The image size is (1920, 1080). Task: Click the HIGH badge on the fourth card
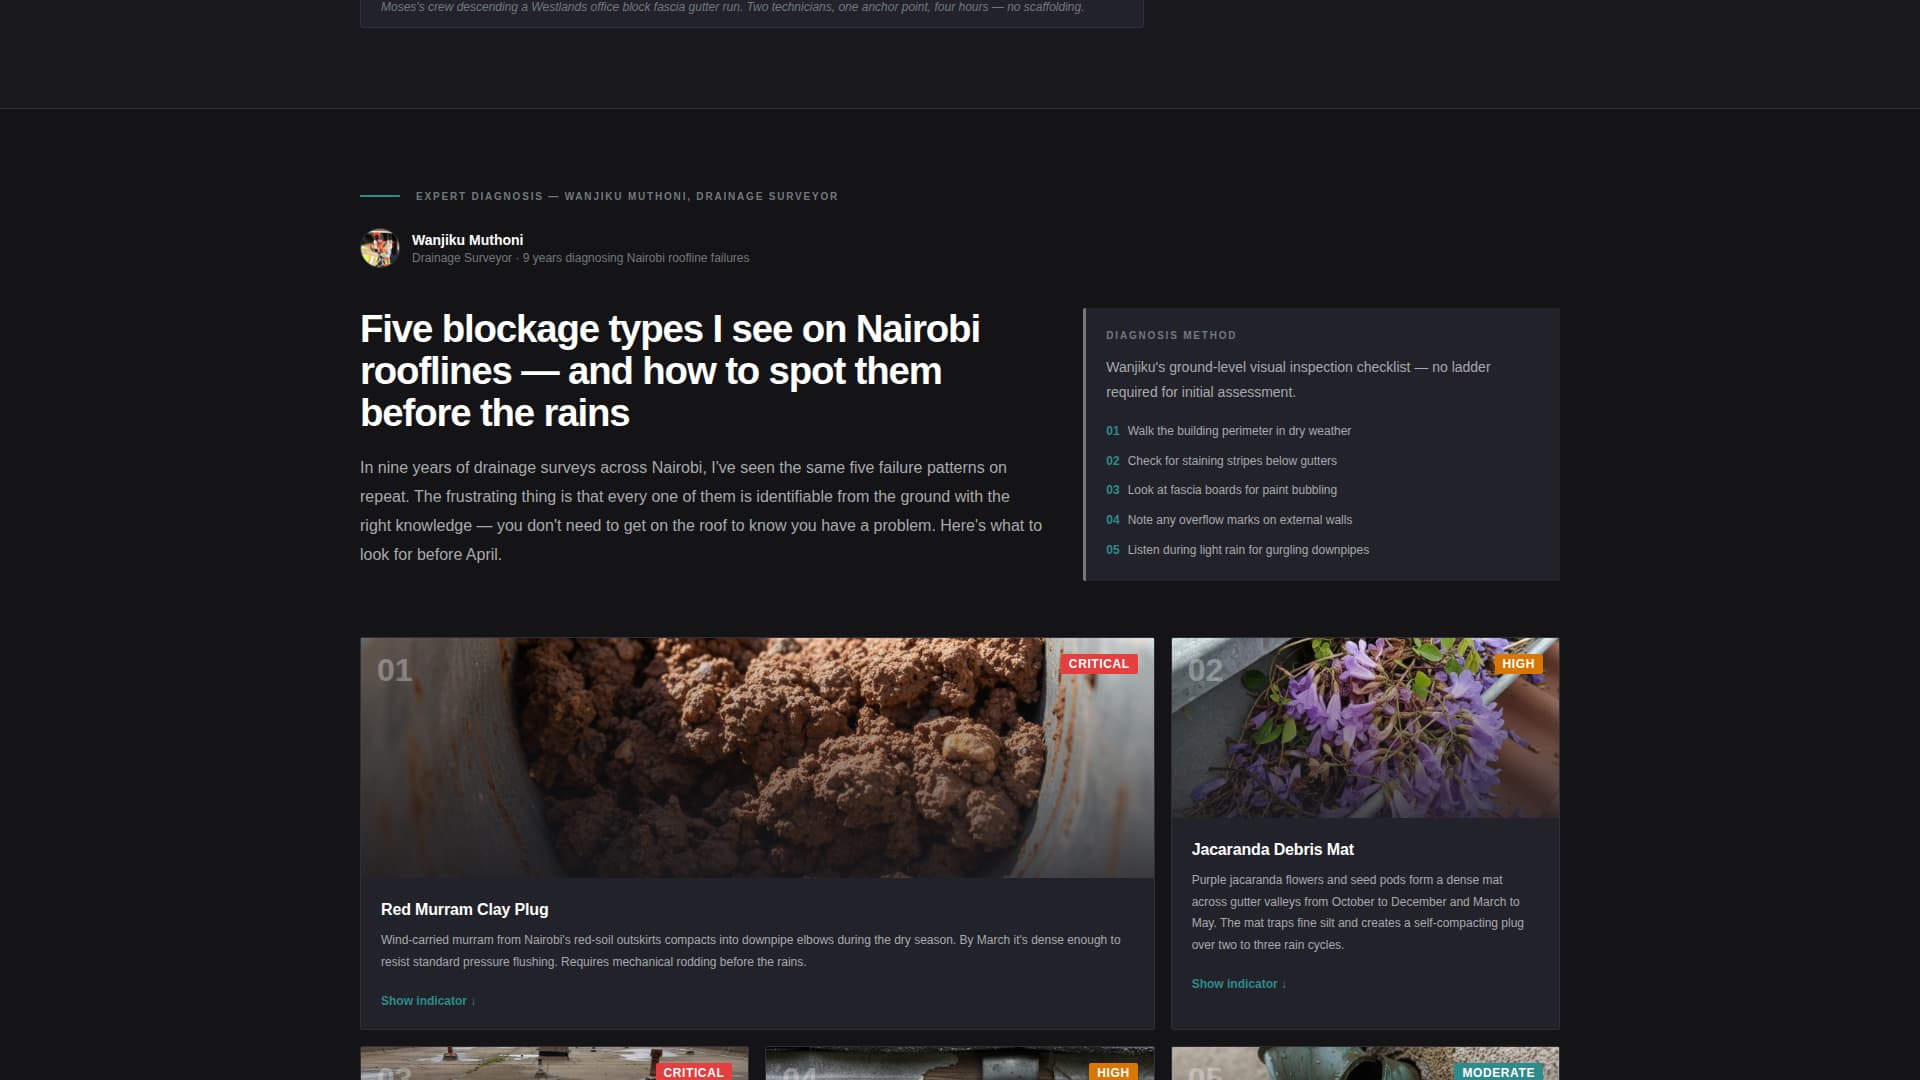pyautogui.click(x=1113, y=1072)
